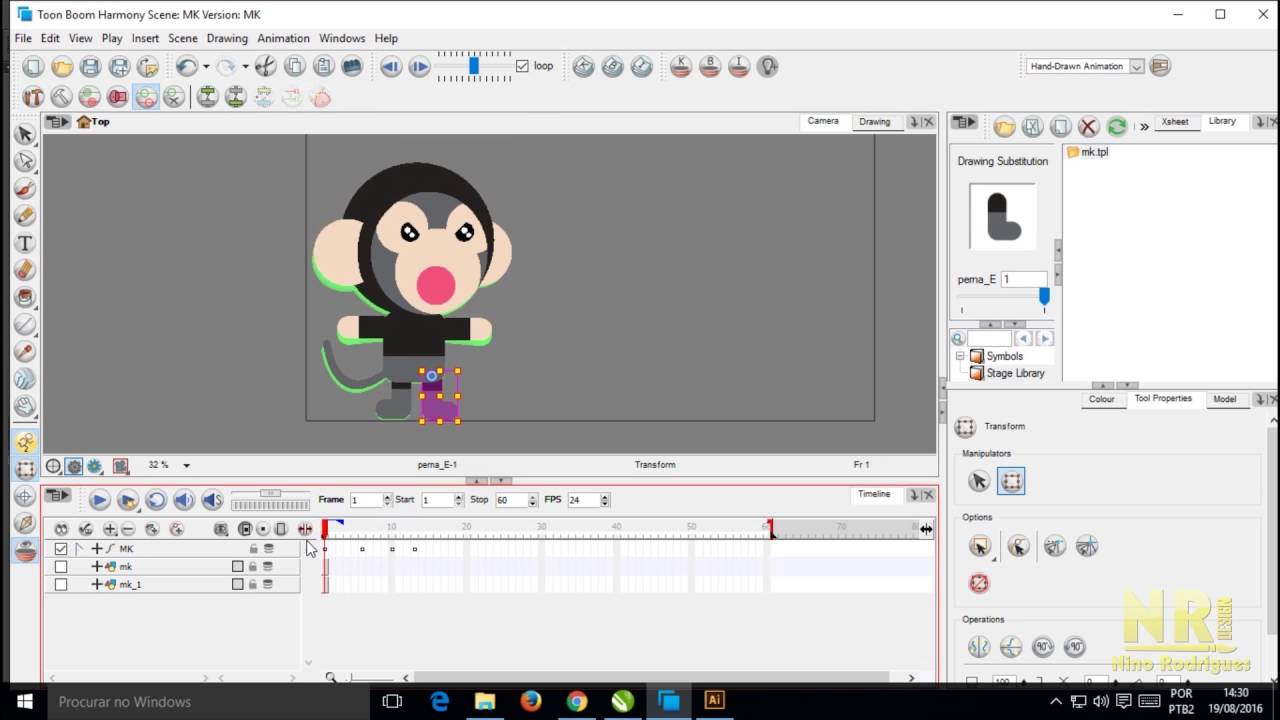
Task: Select the Paint bucket tool
Action: (x=25, y=298)
